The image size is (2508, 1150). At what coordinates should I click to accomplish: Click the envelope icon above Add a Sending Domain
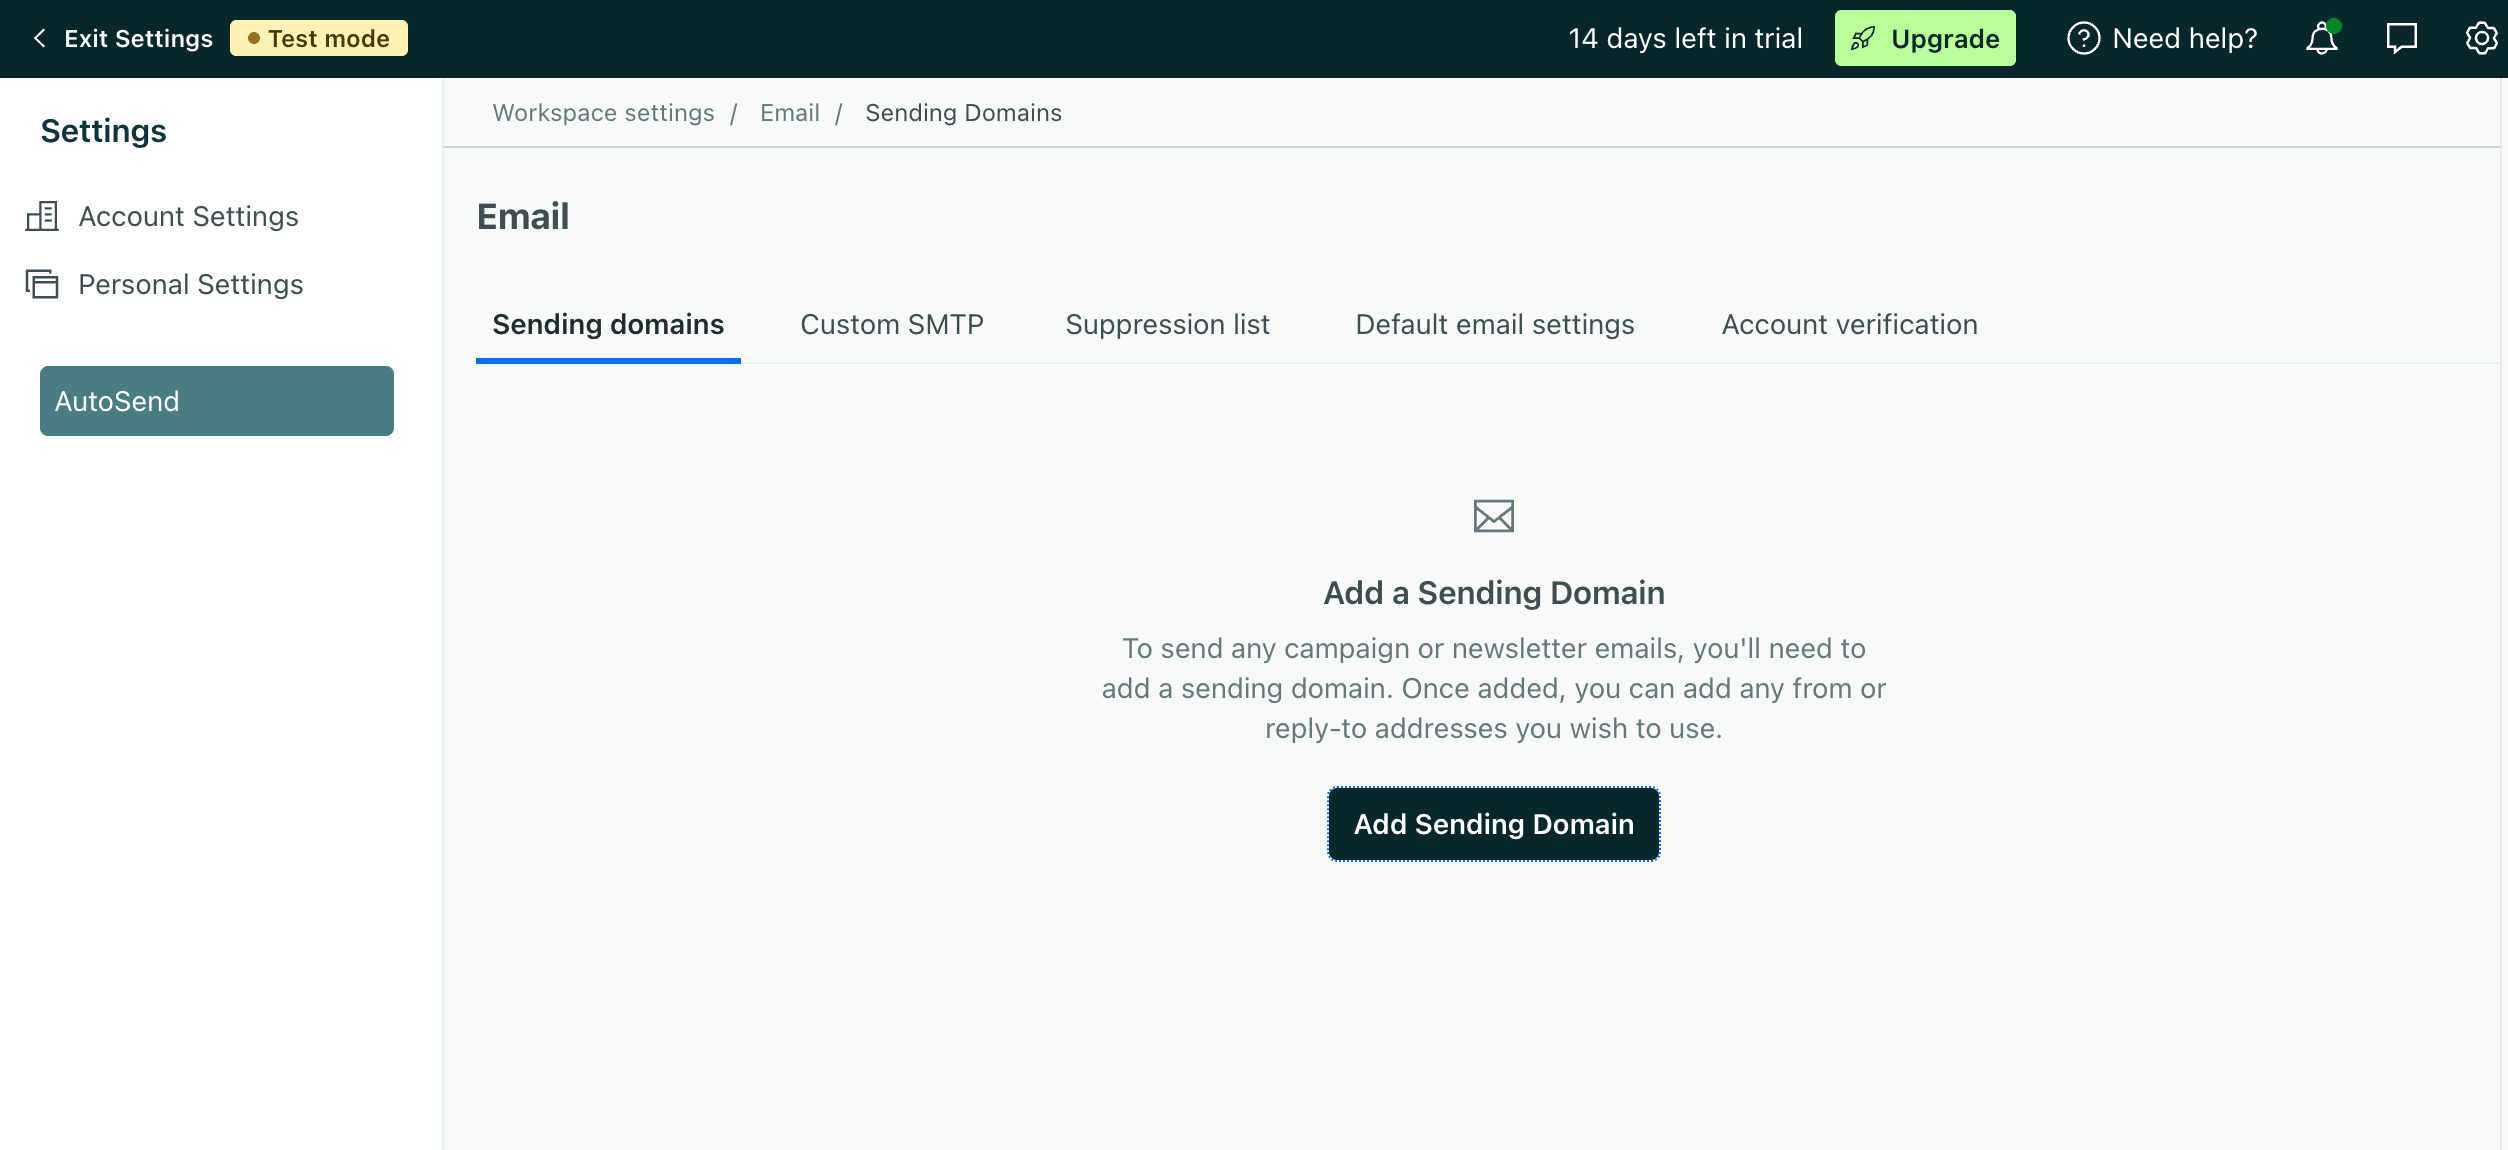(1493, 516)
